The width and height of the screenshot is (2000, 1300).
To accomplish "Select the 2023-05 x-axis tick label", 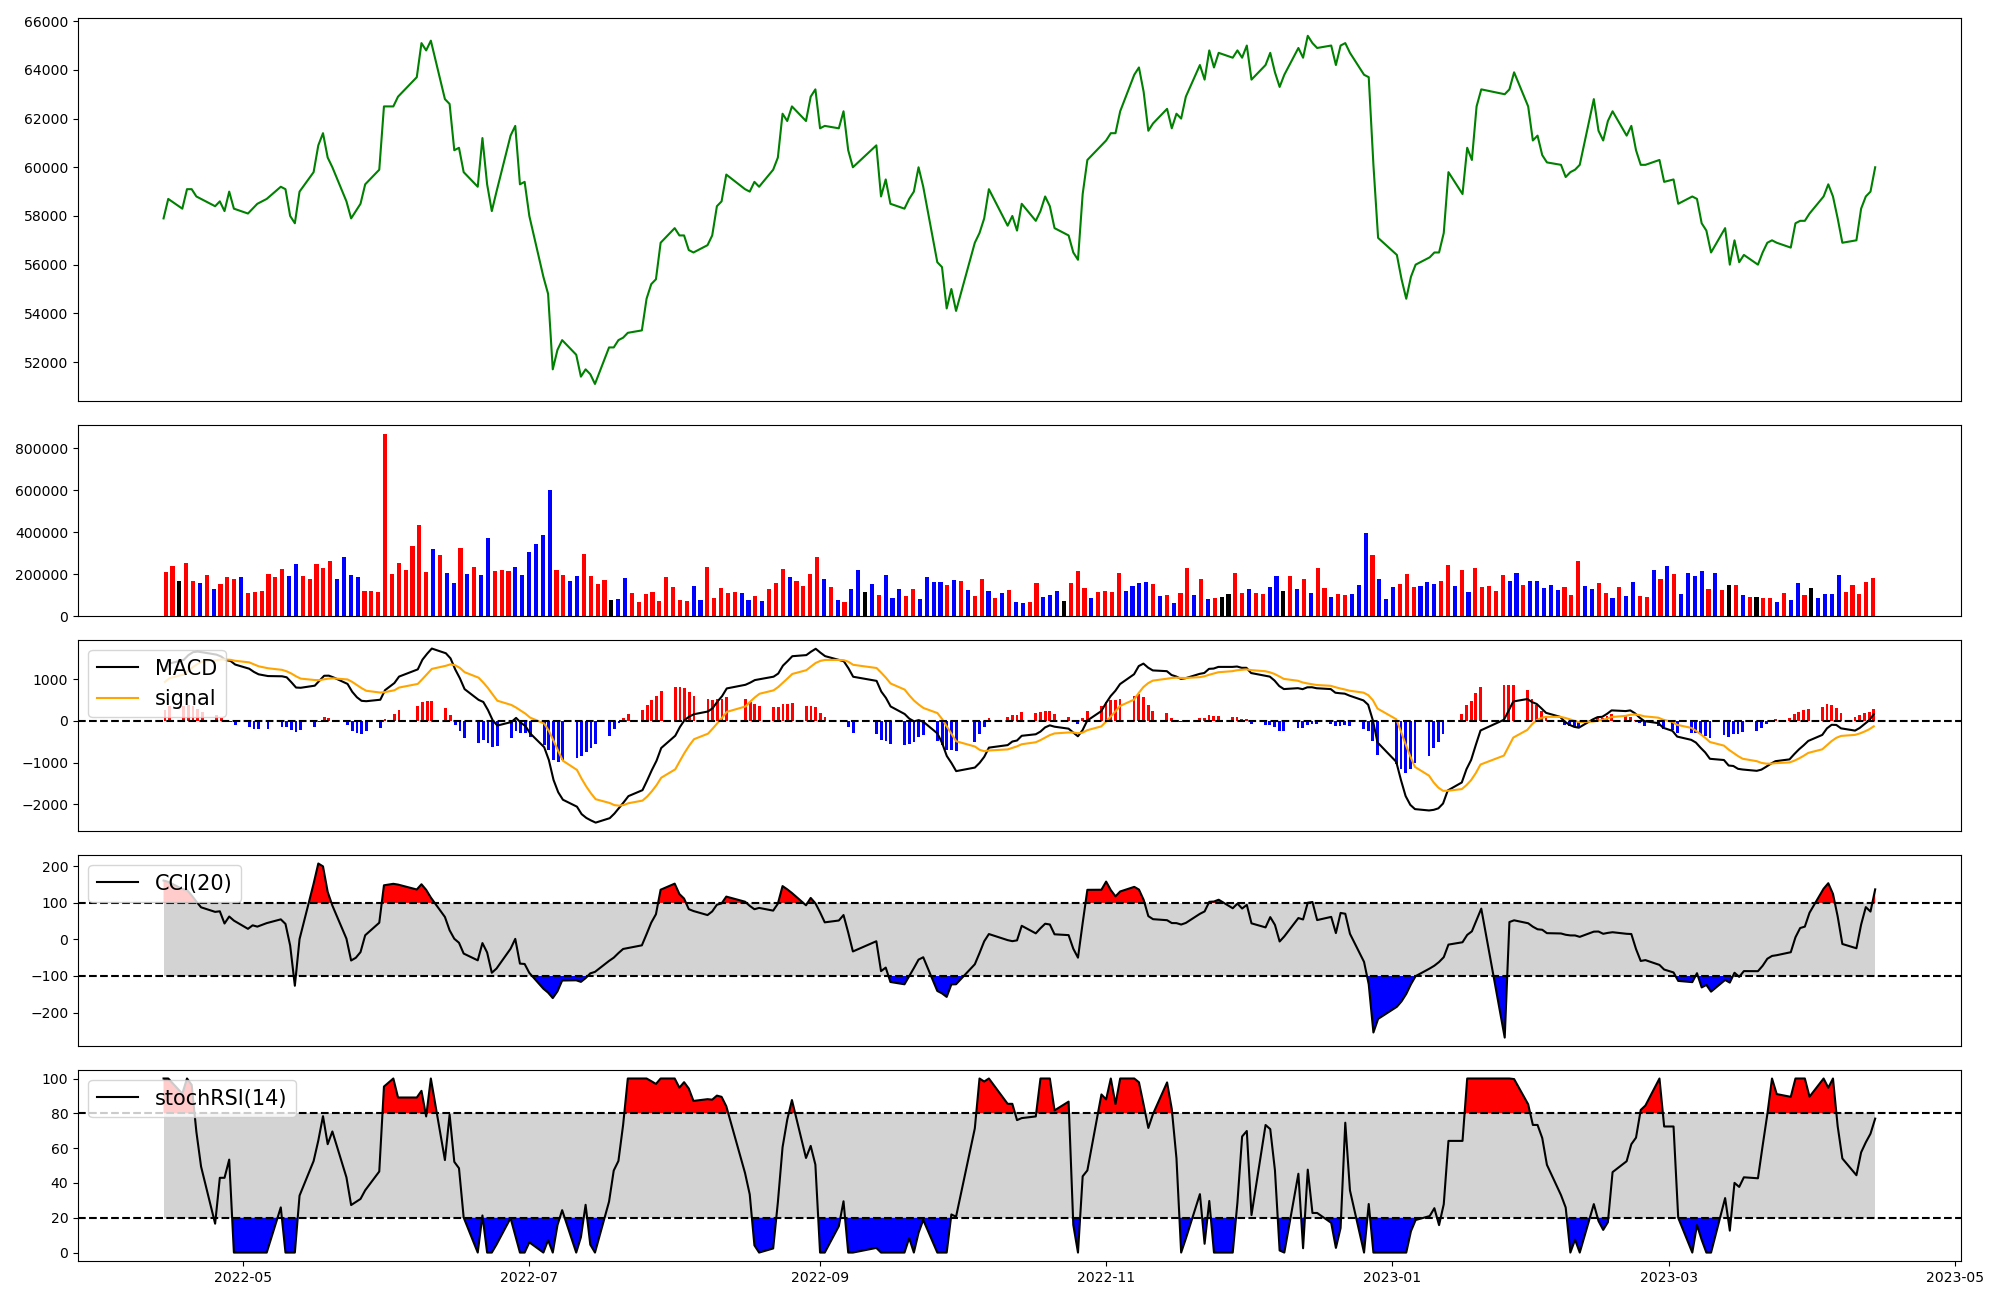I will tap(1955, 1276).
